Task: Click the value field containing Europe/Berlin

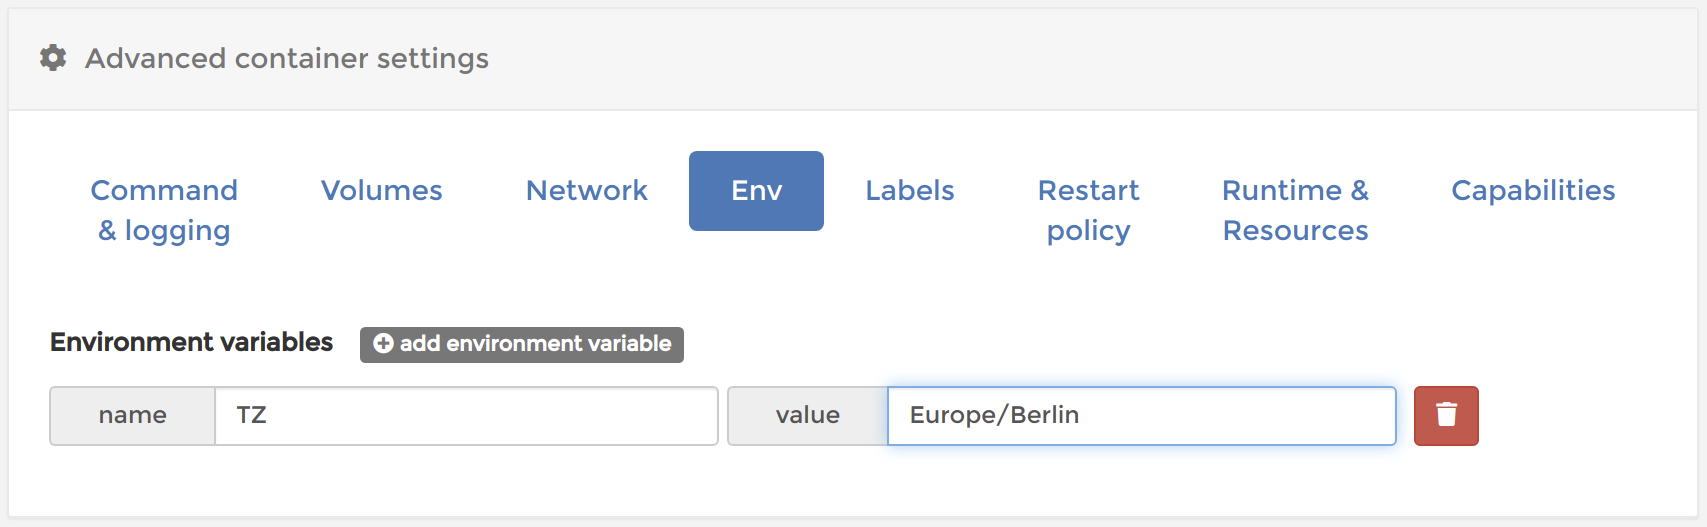Action: (1140, 415)
